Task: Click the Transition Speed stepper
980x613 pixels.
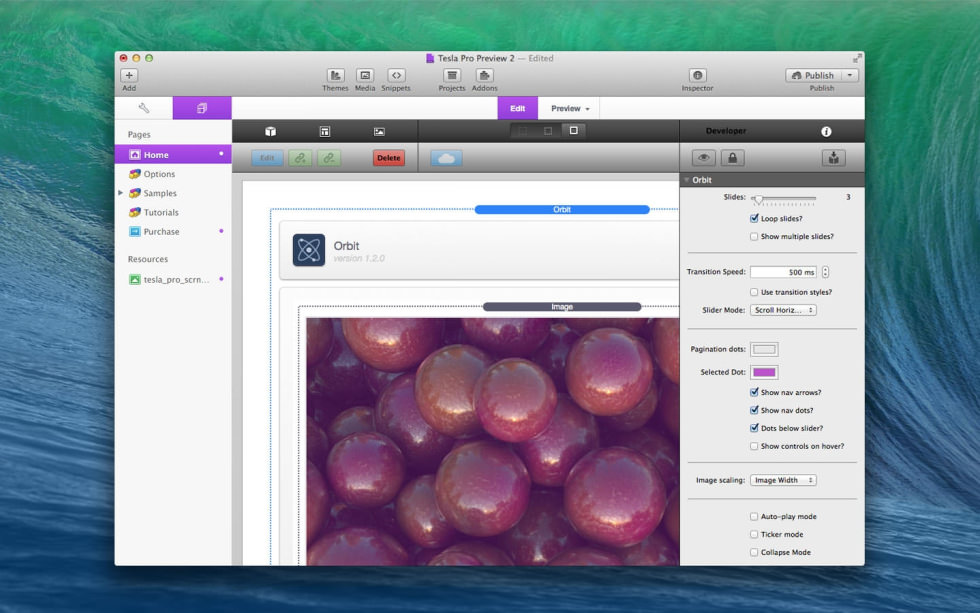Action: (x=826, y=272)
